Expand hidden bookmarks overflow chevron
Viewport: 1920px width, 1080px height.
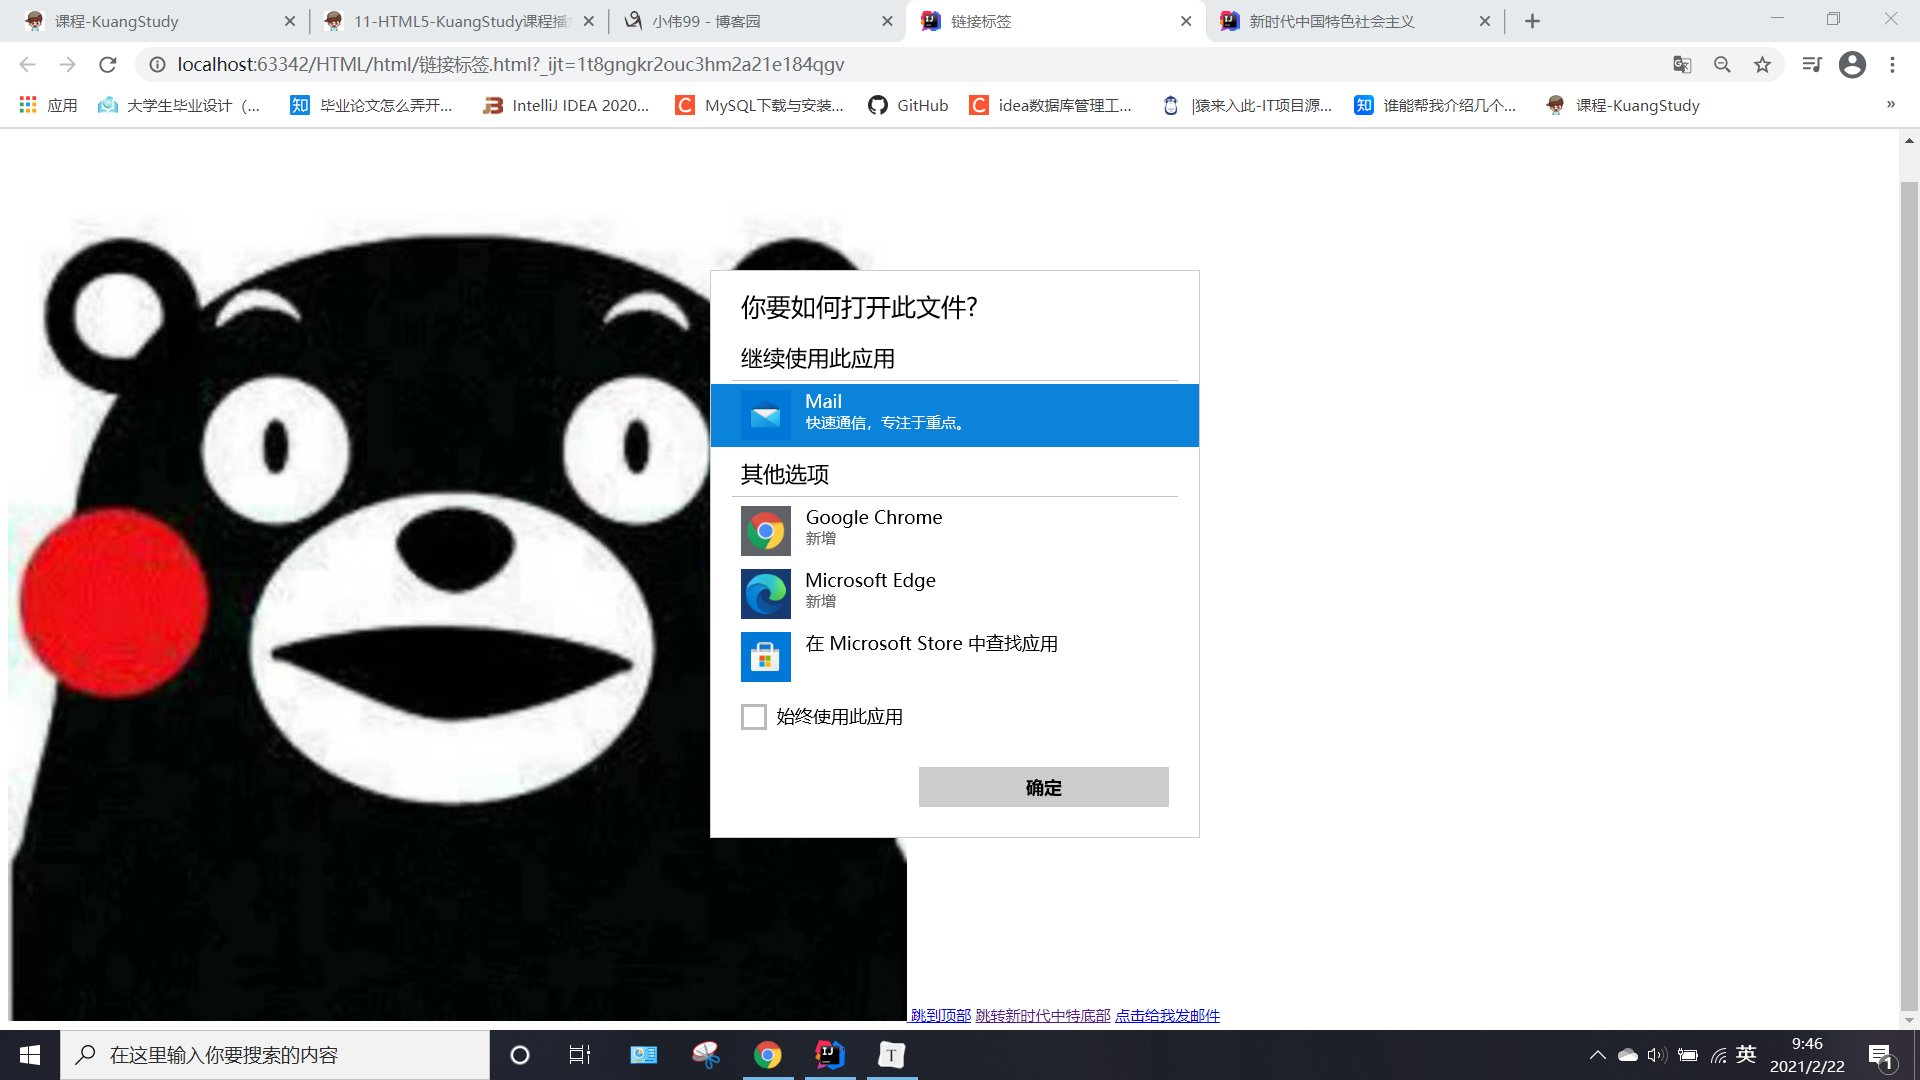[x=1890, y=104]
